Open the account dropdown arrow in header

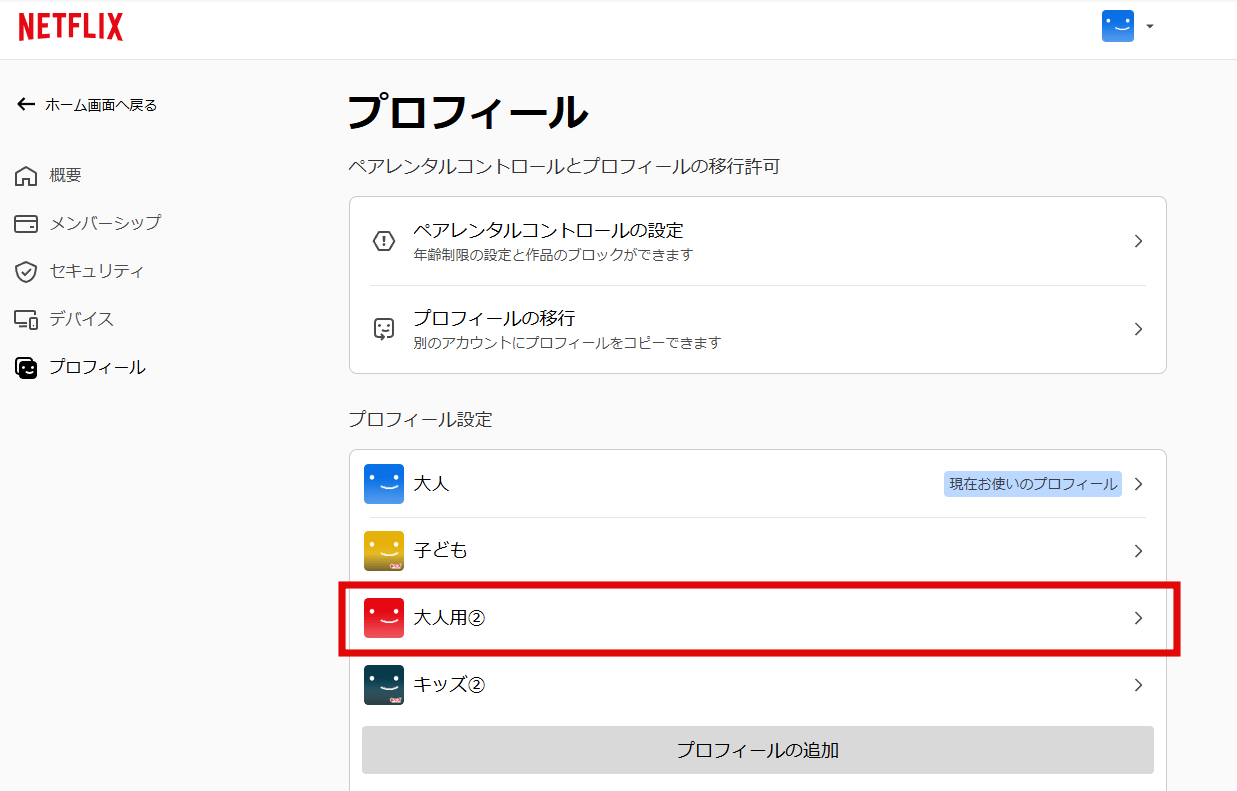(x=1150, y=27)
